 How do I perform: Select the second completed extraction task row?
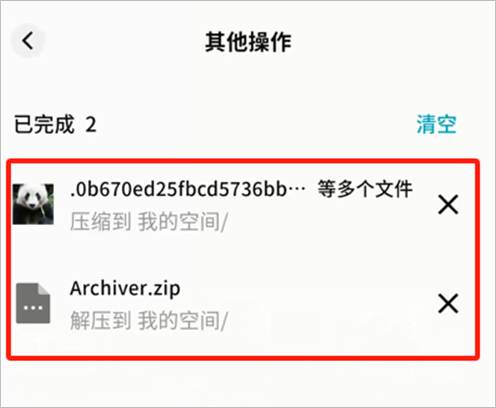[x=243, y=304]
